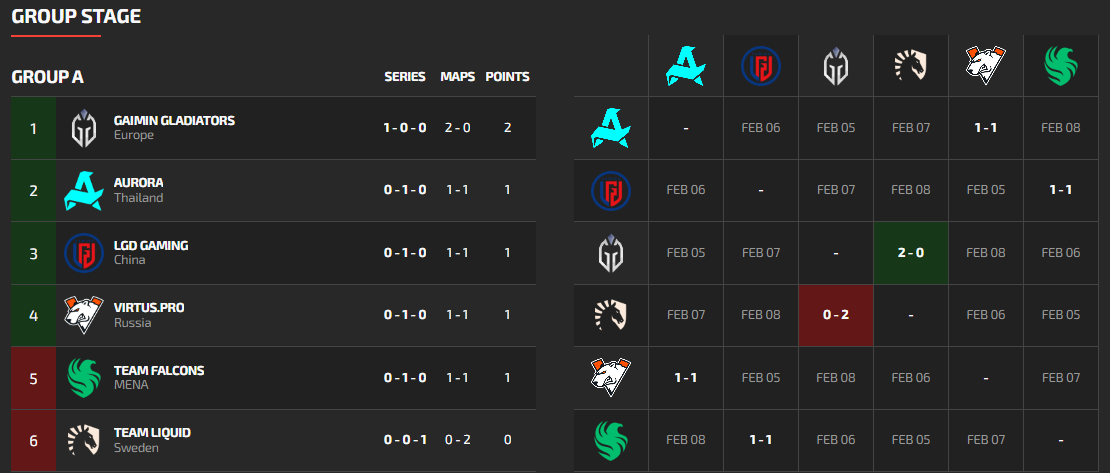Viewport: 1110px width, 473px height.
Task: Open the TEAM LIQUID team name link
Action: pos(152,432)
